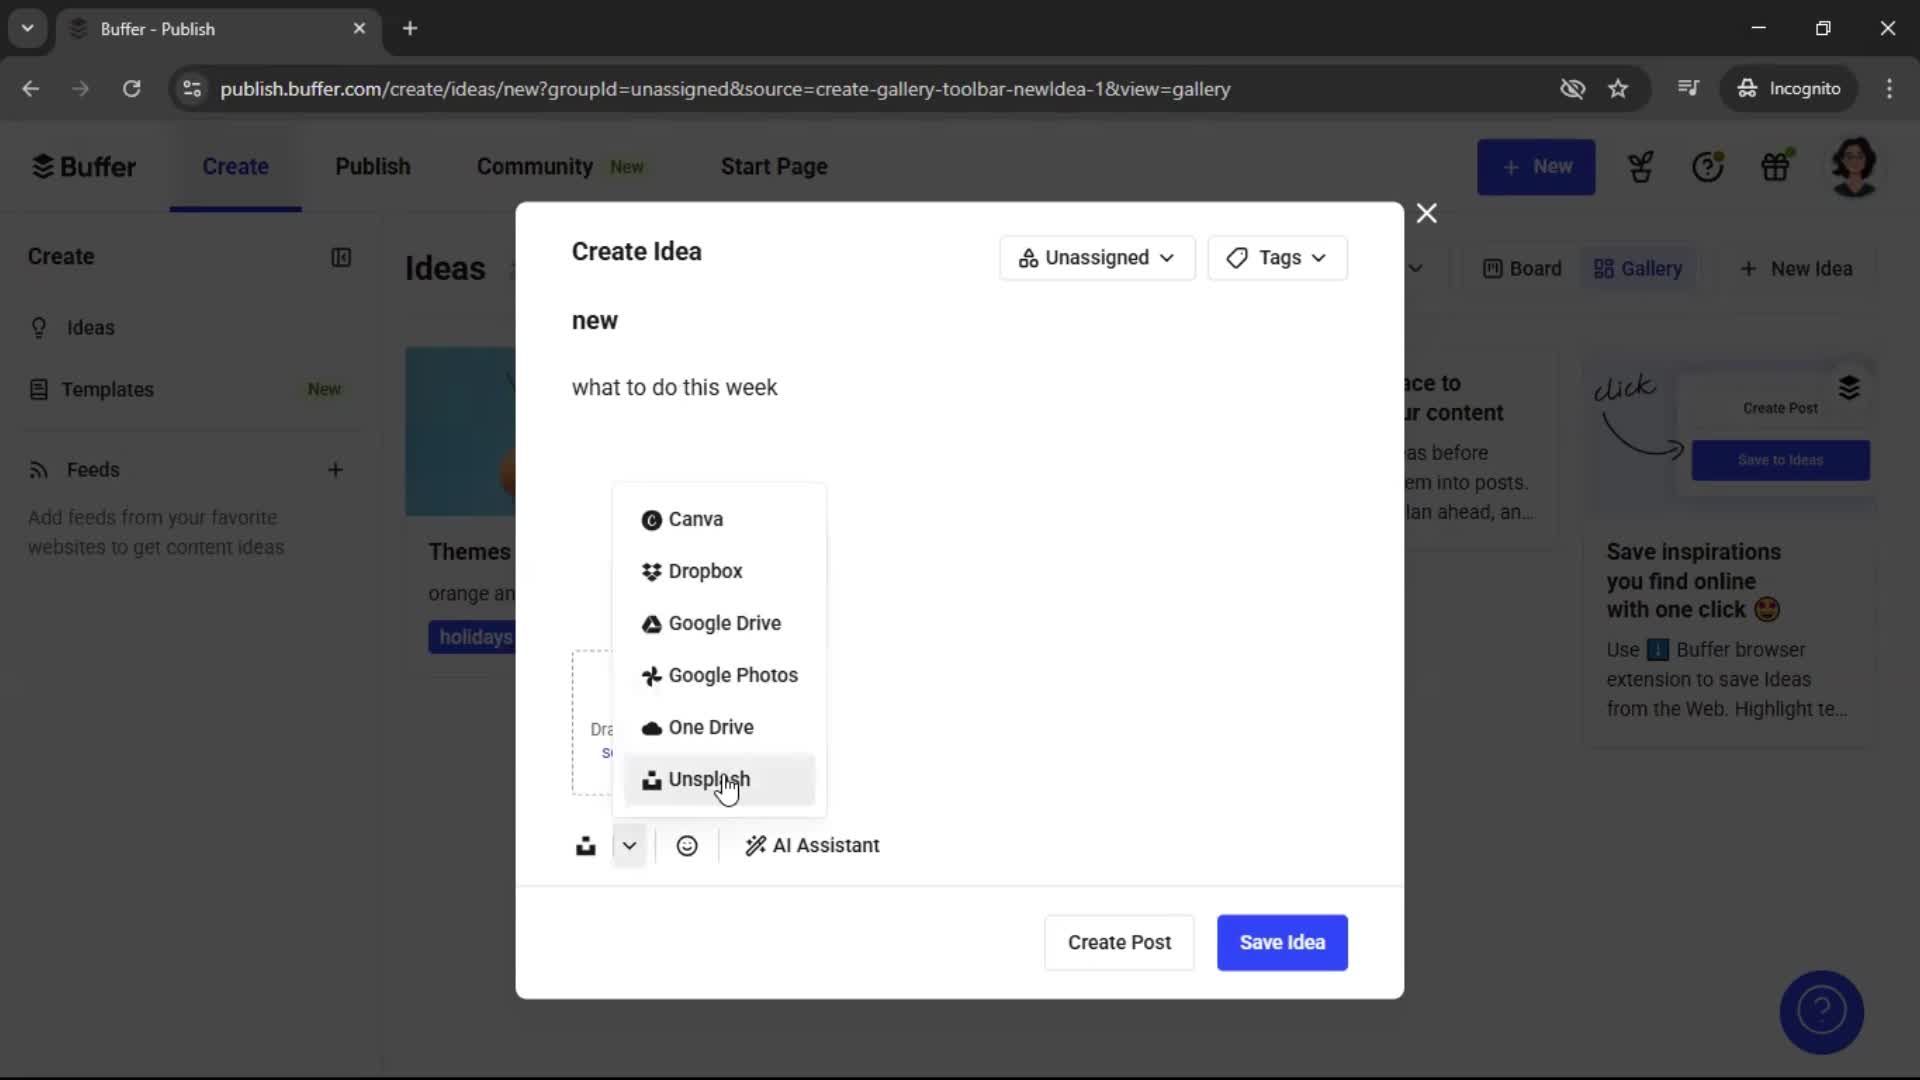
Task: Open the Unsplash image picker
Action: tap(709, 779)
